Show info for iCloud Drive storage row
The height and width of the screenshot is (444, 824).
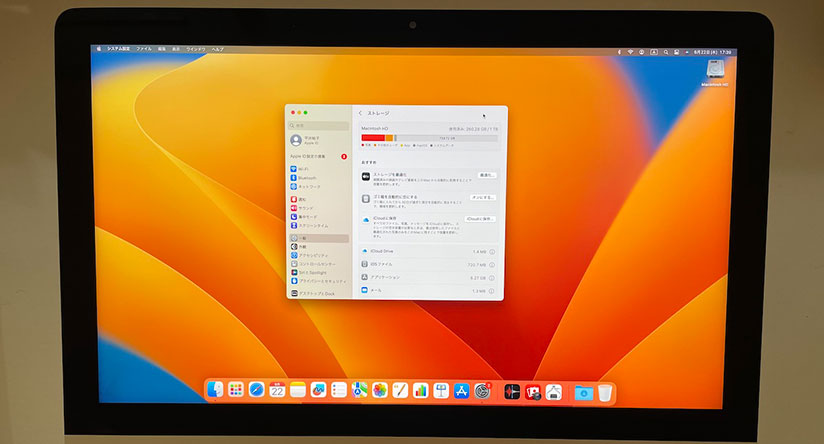(x=492, y=252)
